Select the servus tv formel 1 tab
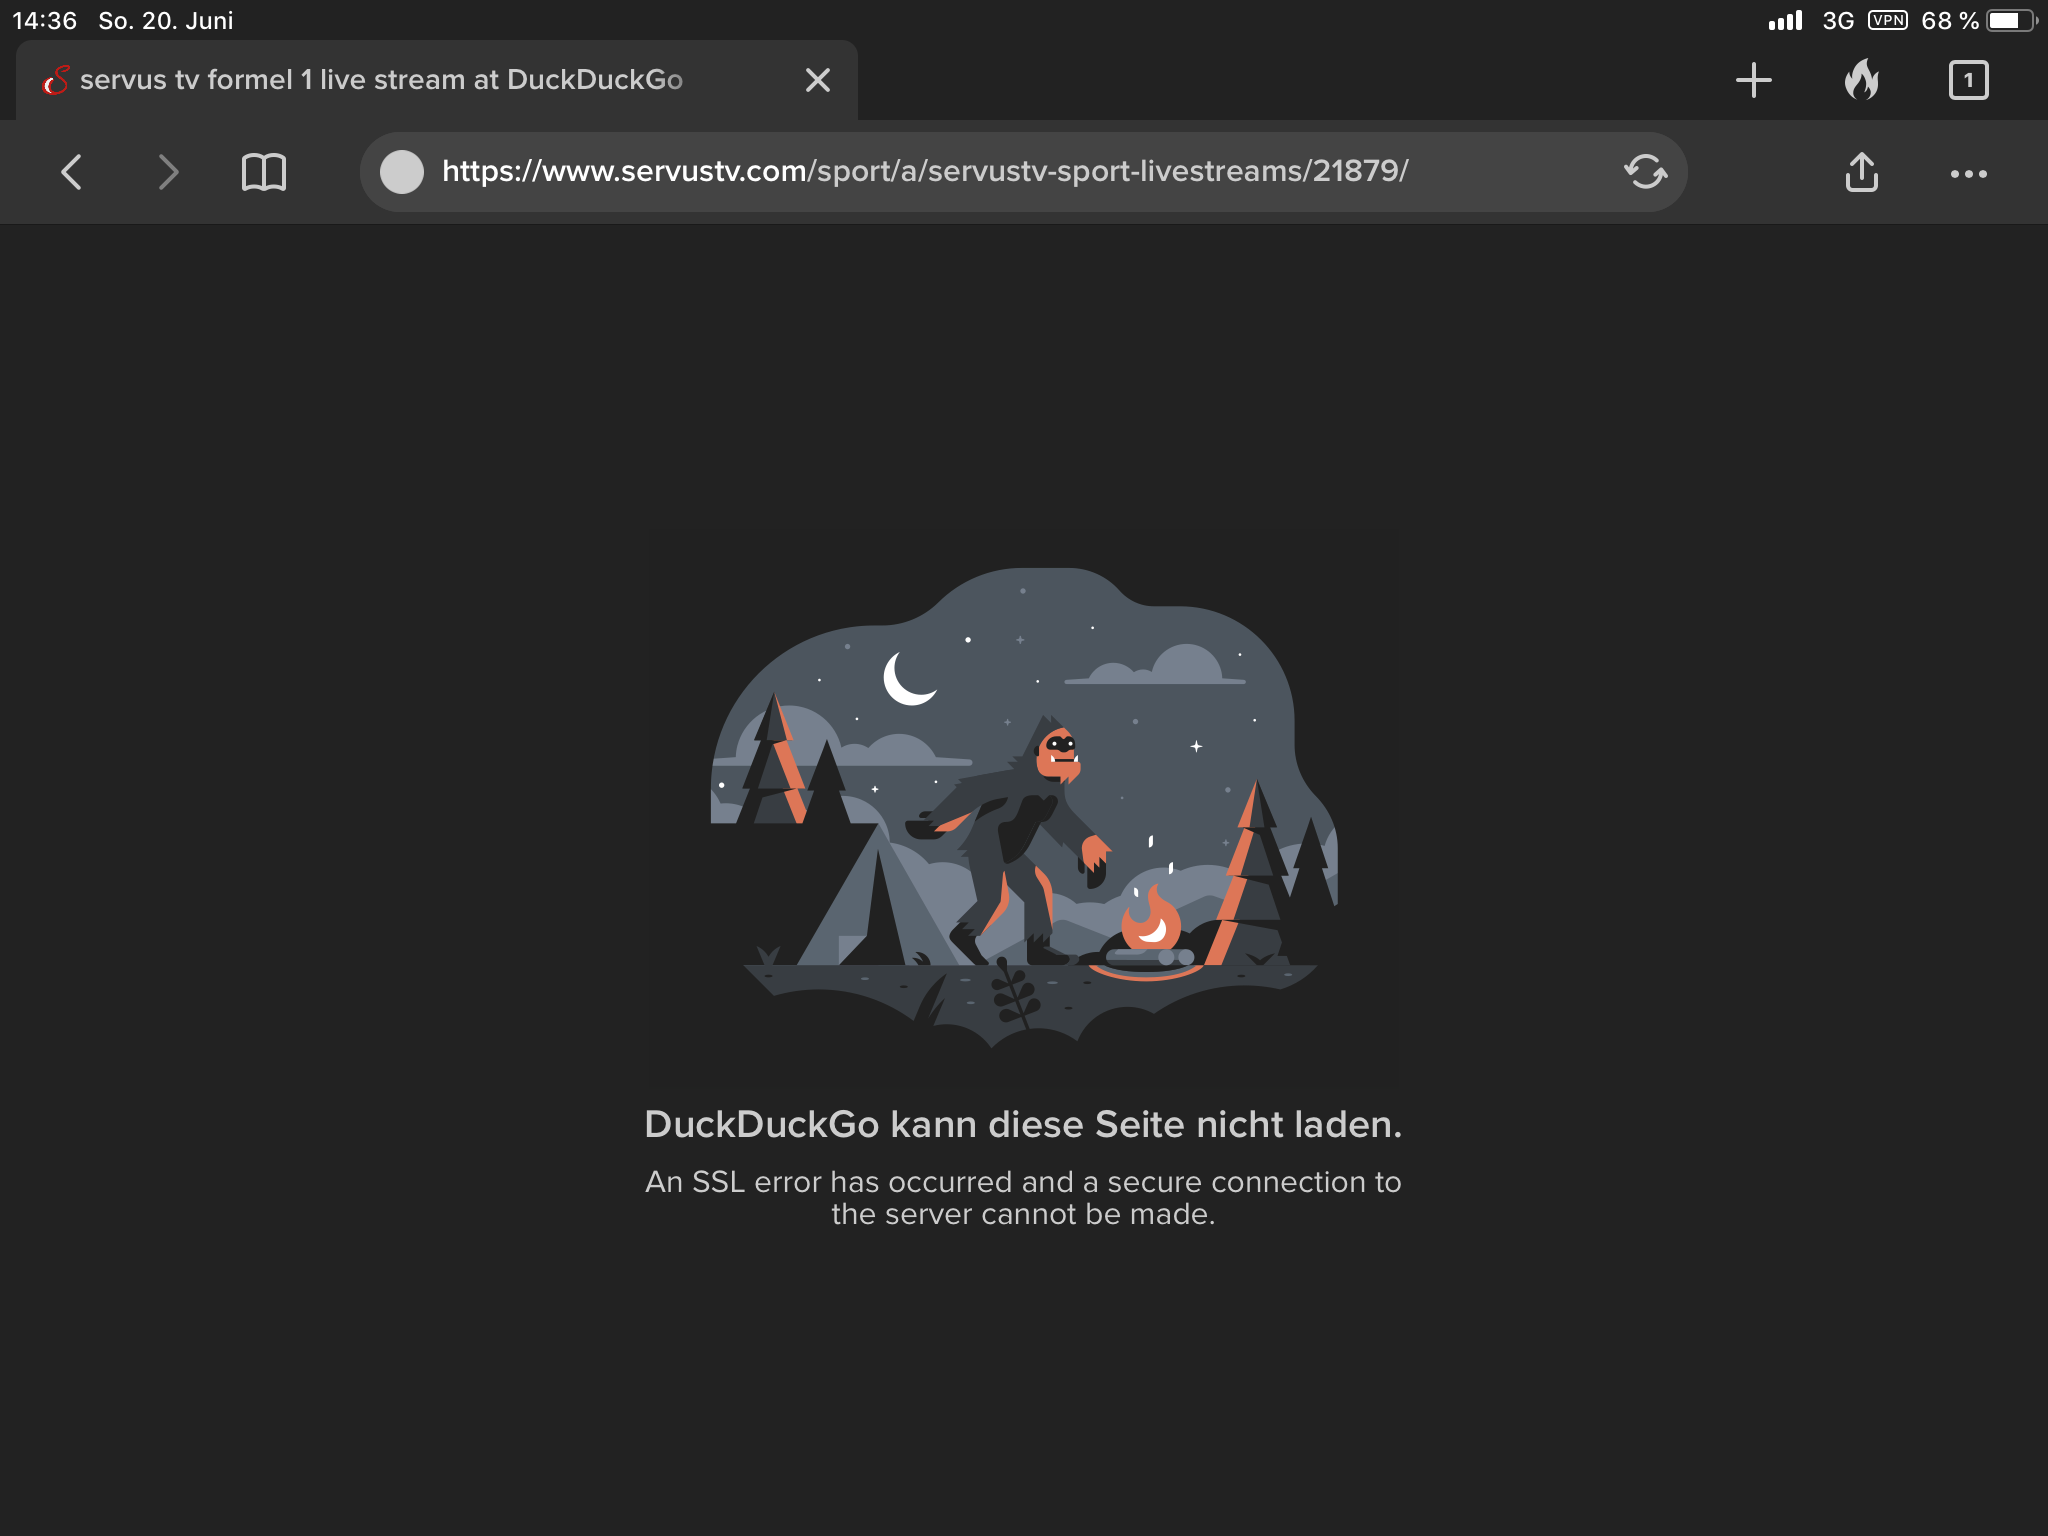Screen dimensions: 2048x1536 (437, 80)
